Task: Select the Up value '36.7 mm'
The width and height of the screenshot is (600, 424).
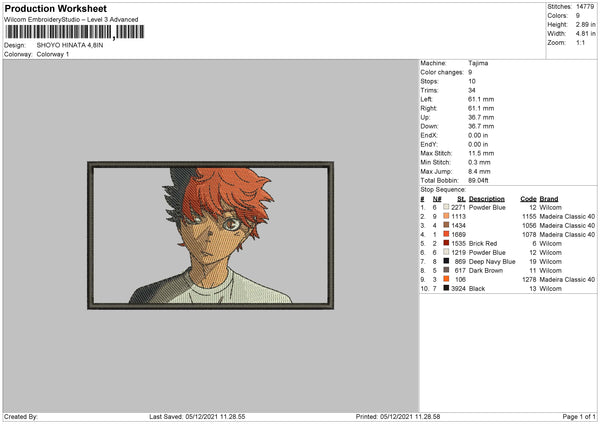Action: (481, 117)
